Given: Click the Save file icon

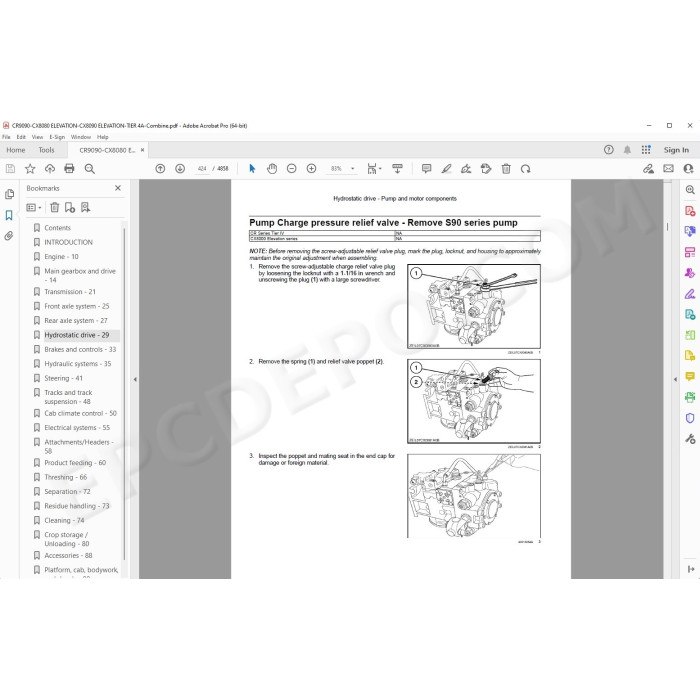Looking at the screenshot, I should coord(10,169).
